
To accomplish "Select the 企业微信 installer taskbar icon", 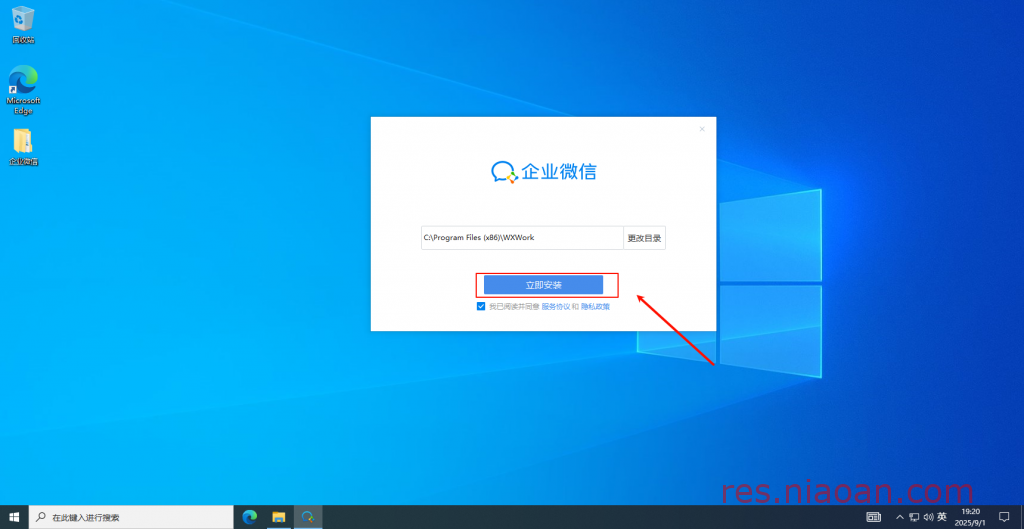I will [308, 517].
